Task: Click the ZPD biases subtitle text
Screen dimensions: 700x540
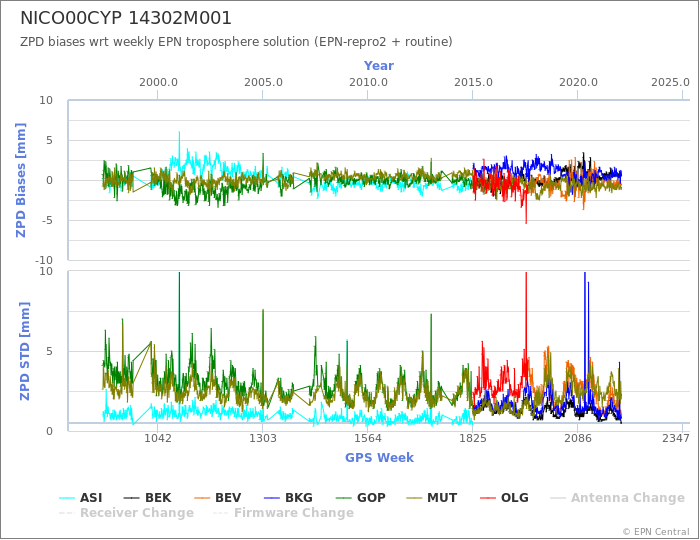Action: coord(236,42)
